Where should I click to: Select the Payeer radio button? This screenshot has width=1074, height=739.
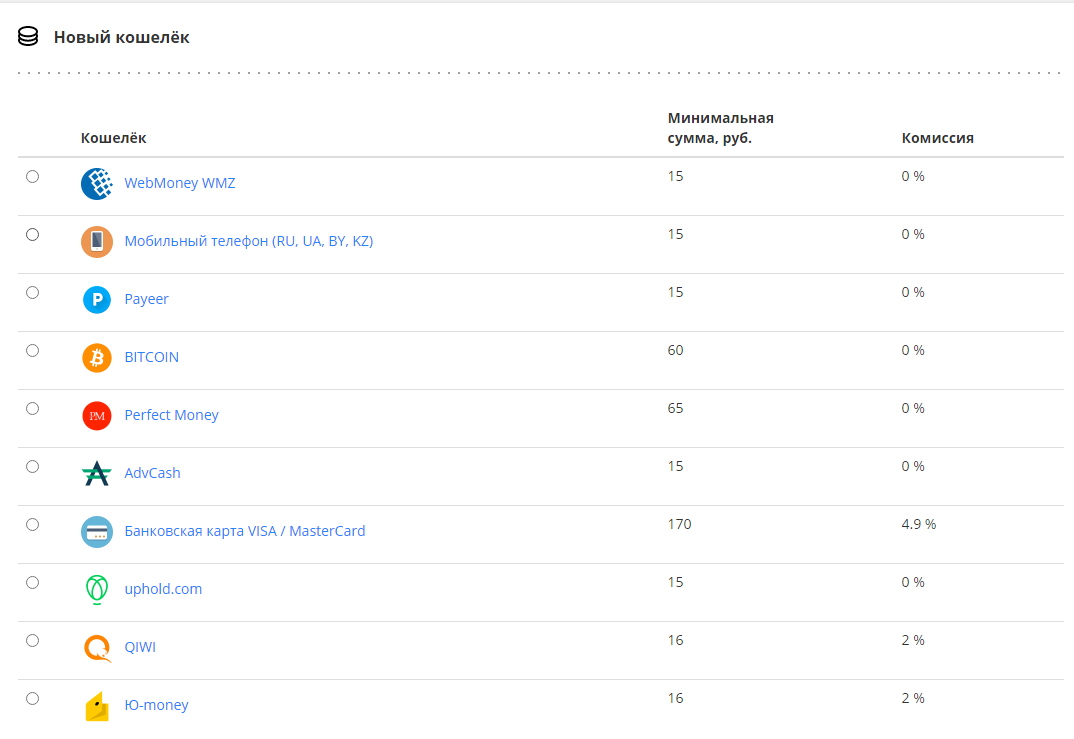point(33,293)
